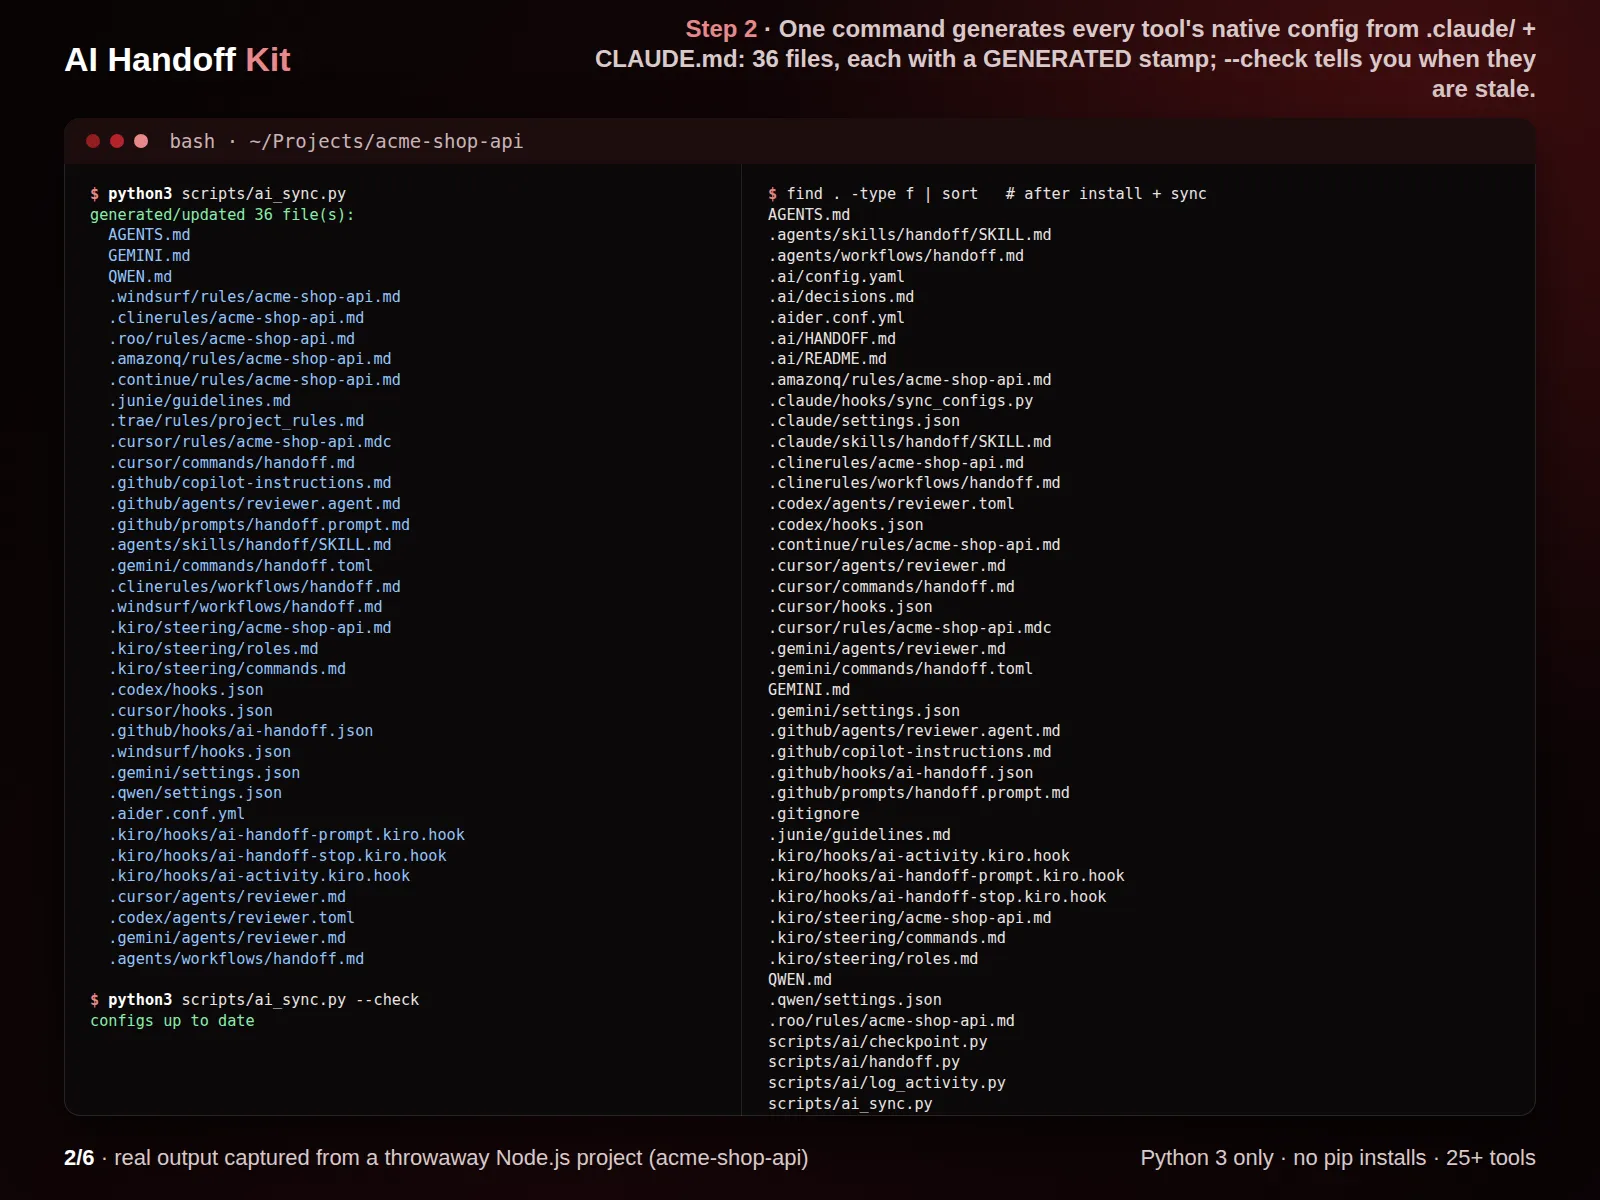The image size is (1600, 1200).
Task: Click the 'Step 2' label in the header
Action: (721, 29)
